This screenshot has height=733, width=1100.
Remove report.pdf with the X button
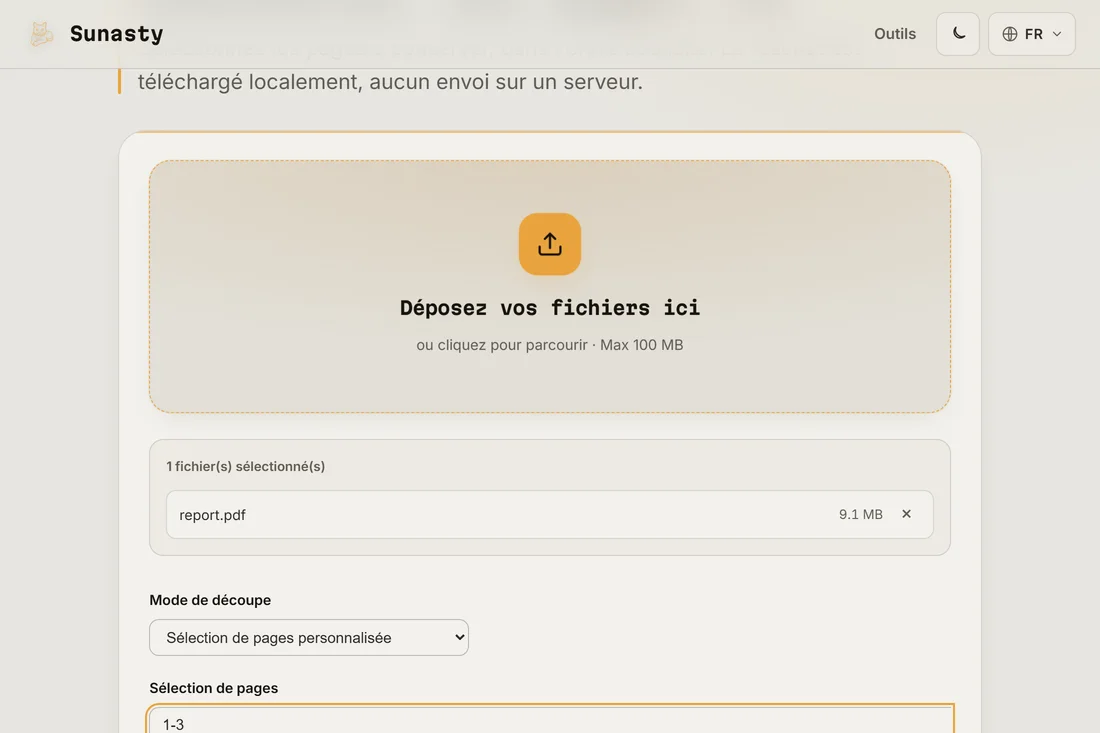906,514
